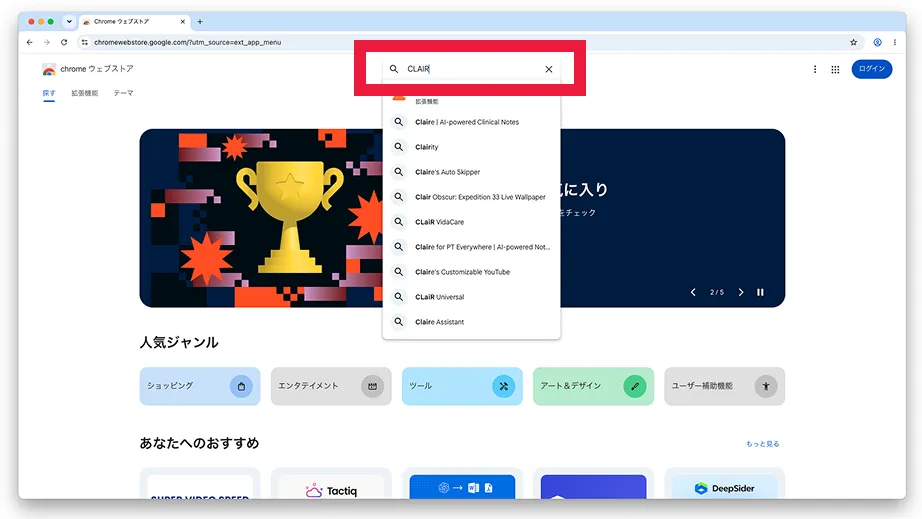
Task: Open a new browser tab
Action: 200,22
